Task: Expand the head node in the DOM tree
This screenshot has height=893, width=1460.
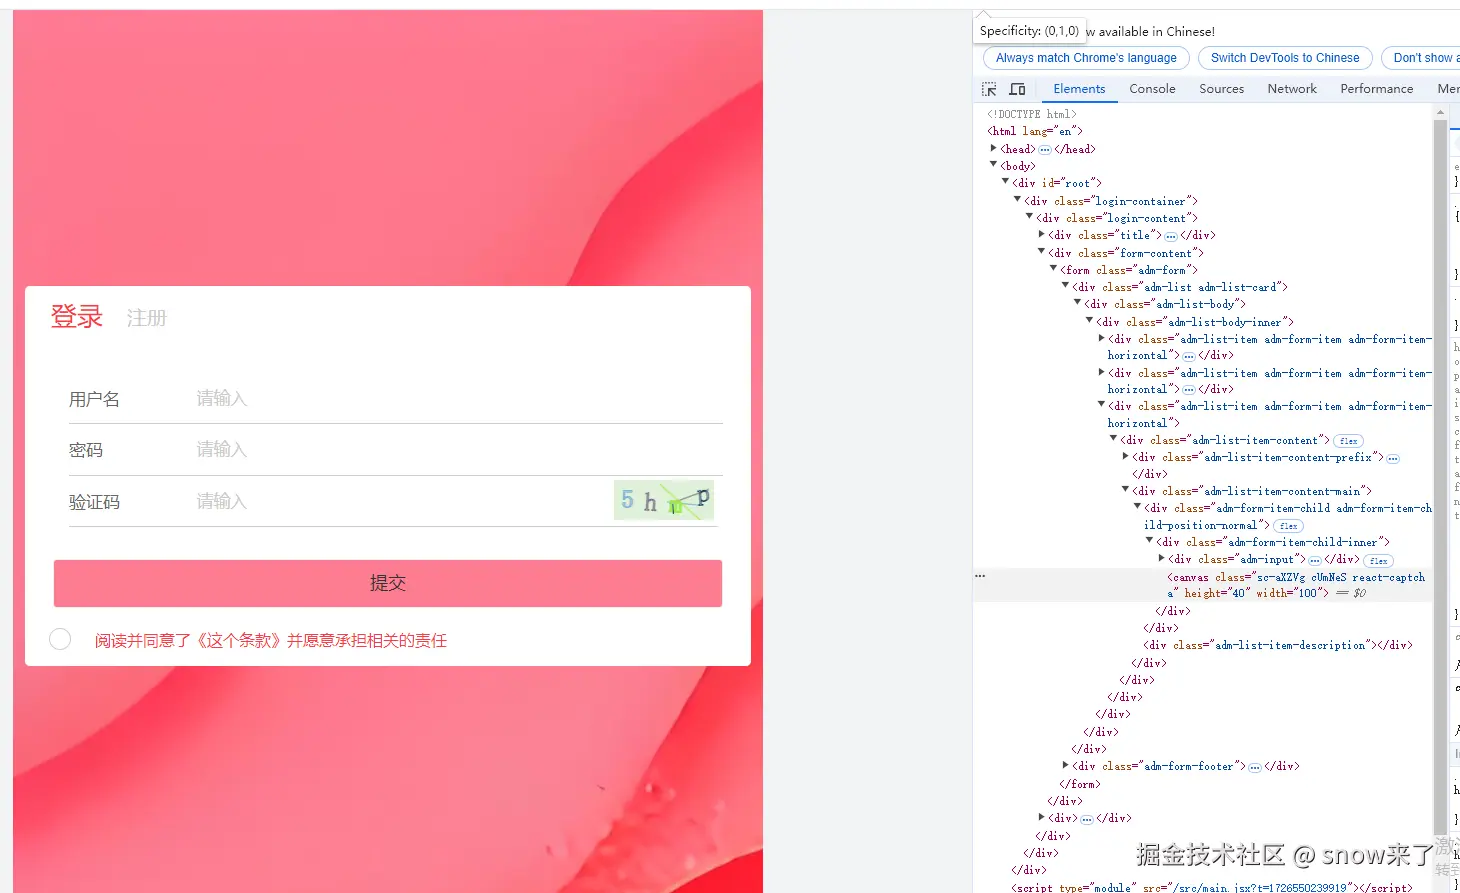Action: click(994, 148)
